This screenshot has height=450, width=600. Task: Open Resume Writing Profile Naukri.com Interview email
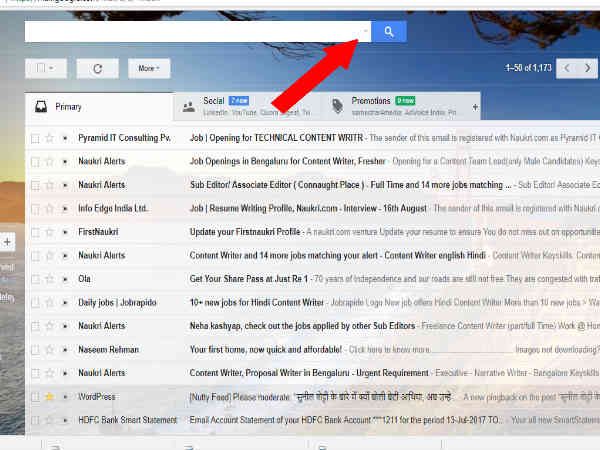[x=308, y=209]
